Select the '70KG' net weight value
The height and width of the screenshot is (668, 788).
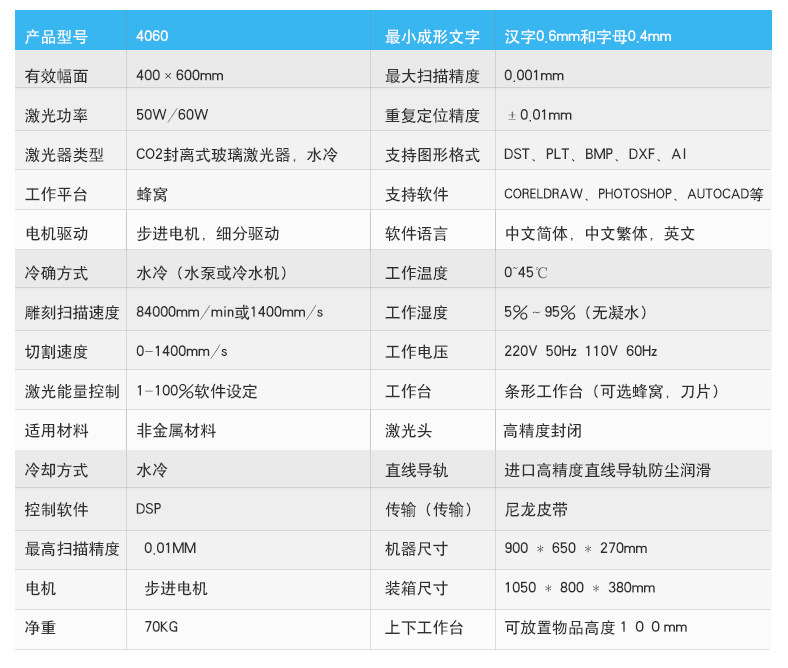tap(161, 627)
